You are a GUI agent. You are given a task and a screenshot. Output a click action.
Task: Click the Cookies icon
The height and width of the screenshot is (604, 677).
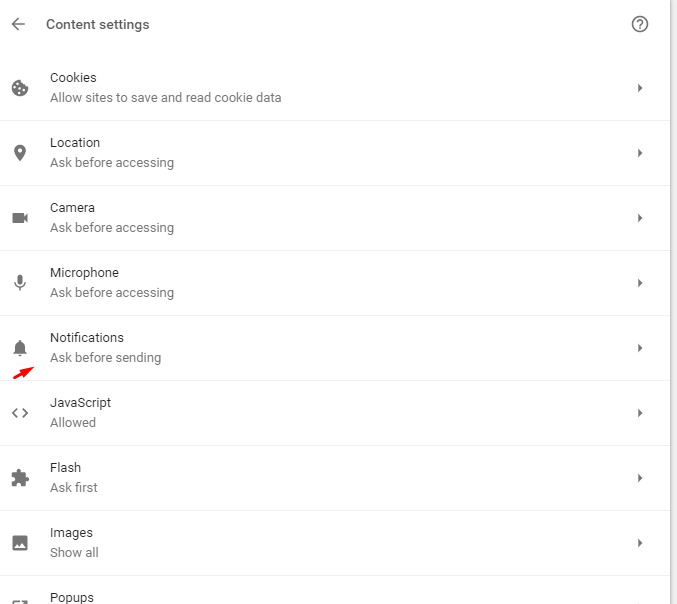coord(20,88)
